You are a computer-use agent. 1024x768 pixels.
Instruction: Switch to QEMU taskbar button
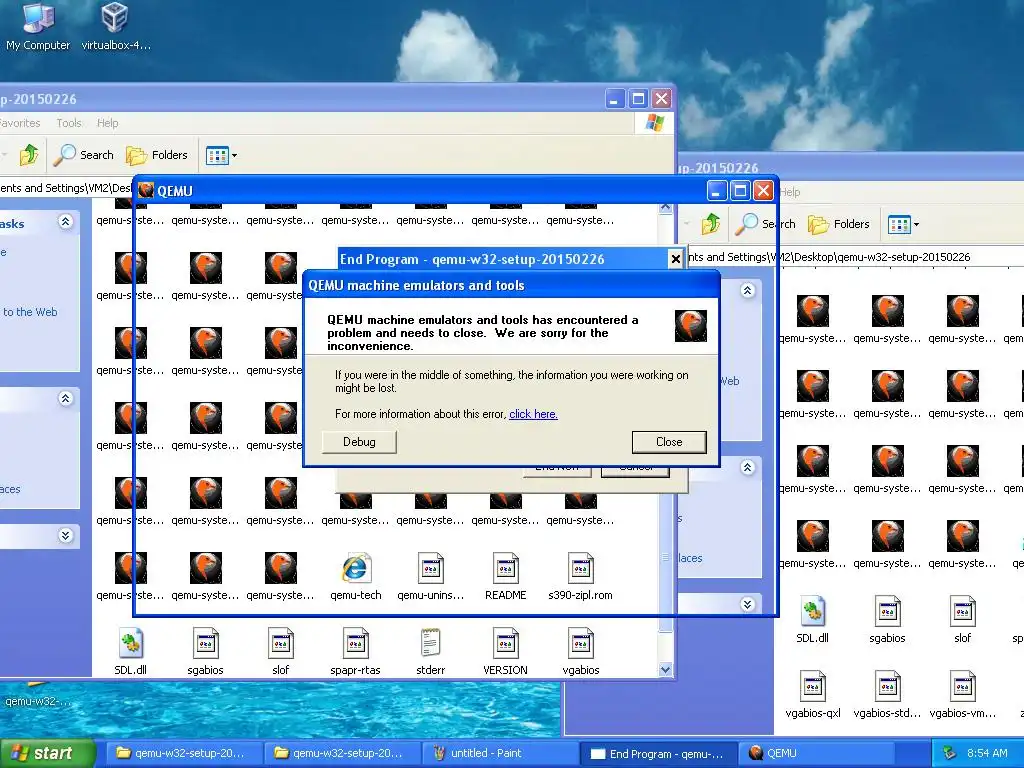816,753
